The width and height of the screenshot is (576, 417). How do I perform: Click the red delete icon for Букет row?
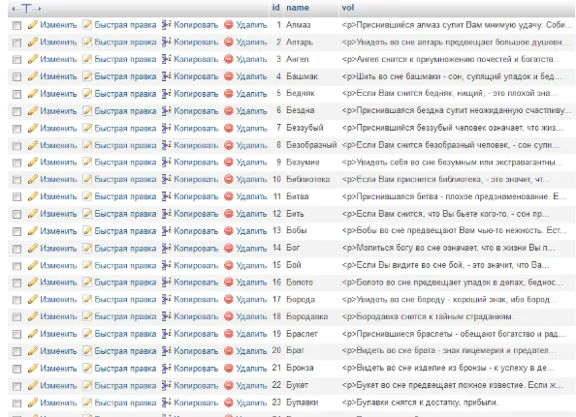(228, 385)
